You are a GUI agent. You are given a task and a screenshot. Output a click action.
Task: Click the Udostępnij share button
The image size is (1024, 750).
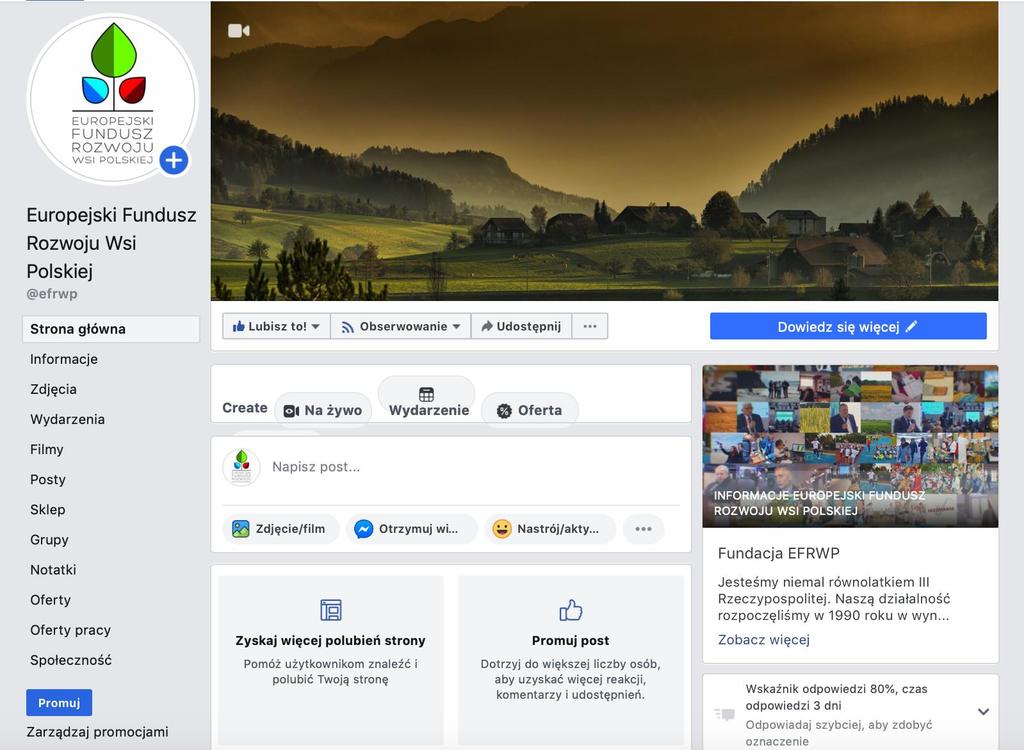coord(521,327)
